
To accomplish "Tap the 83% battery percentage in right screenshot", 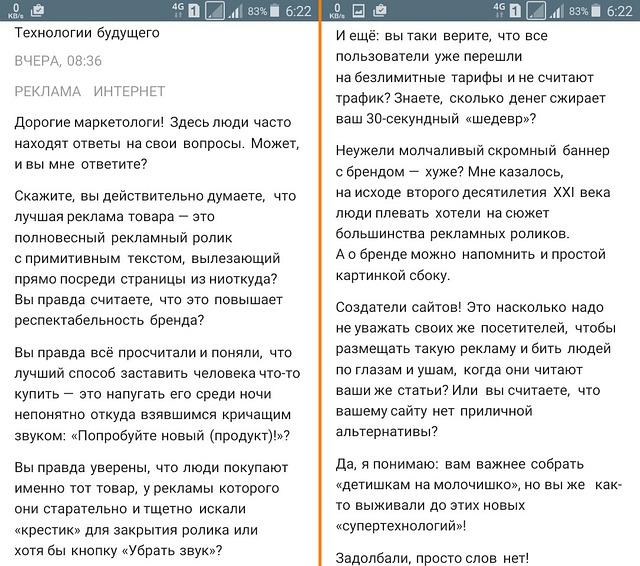I will point(578,11).
